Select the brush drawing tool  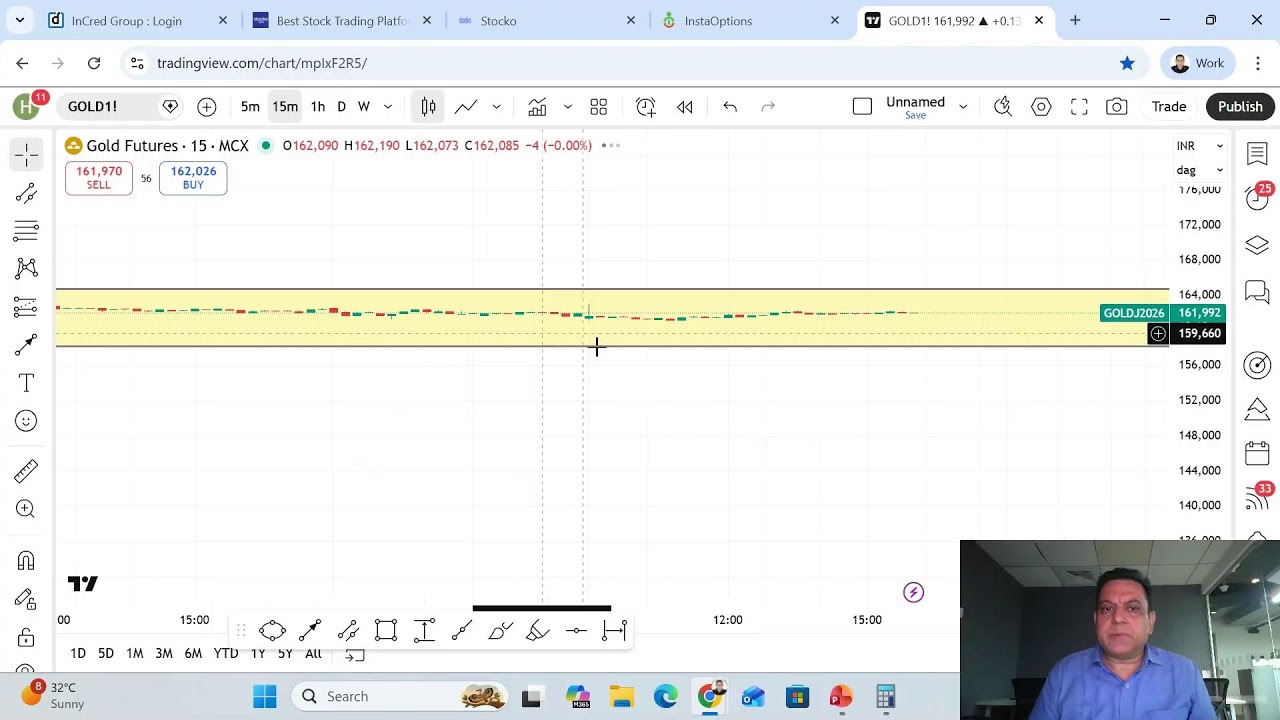tap(26, 345)
